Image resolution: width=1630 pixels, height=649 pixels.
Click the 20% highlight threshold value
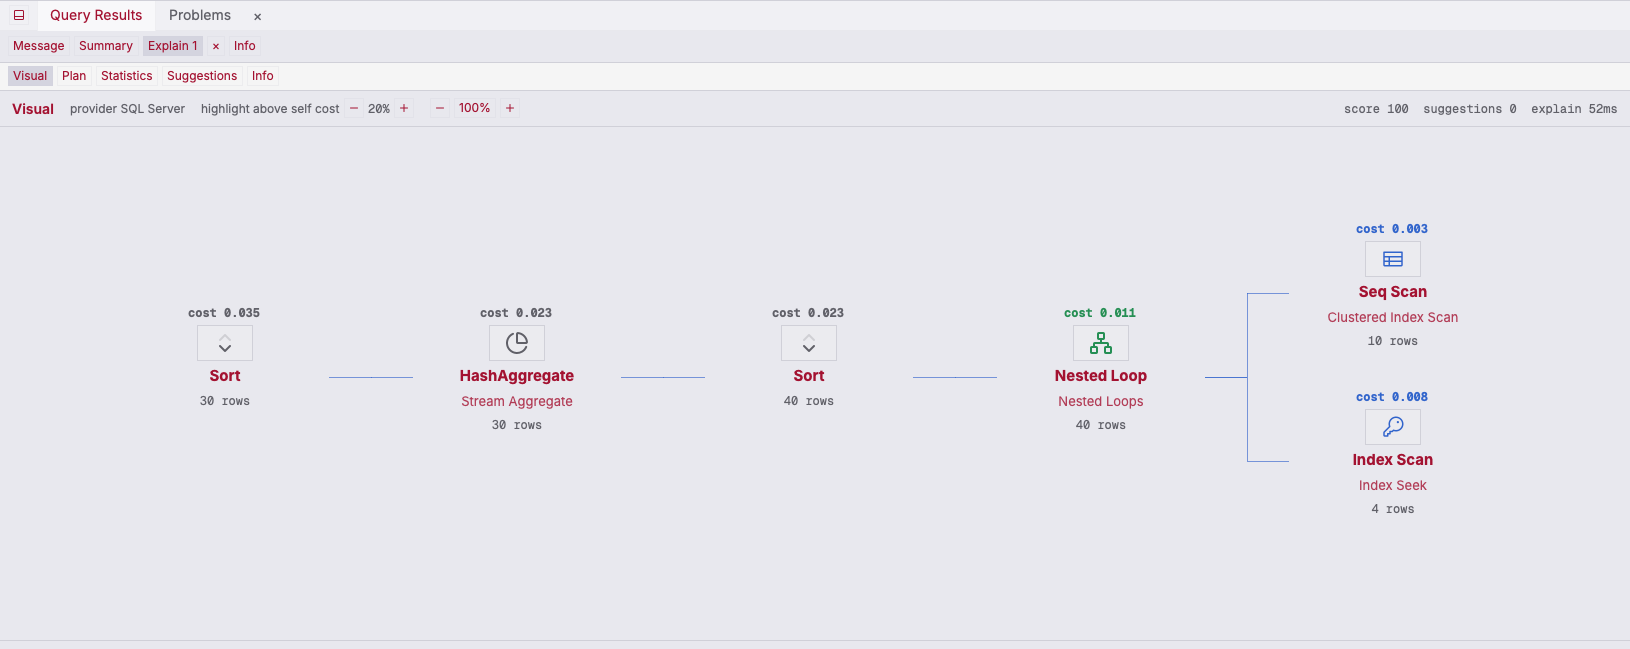[379, 108]
